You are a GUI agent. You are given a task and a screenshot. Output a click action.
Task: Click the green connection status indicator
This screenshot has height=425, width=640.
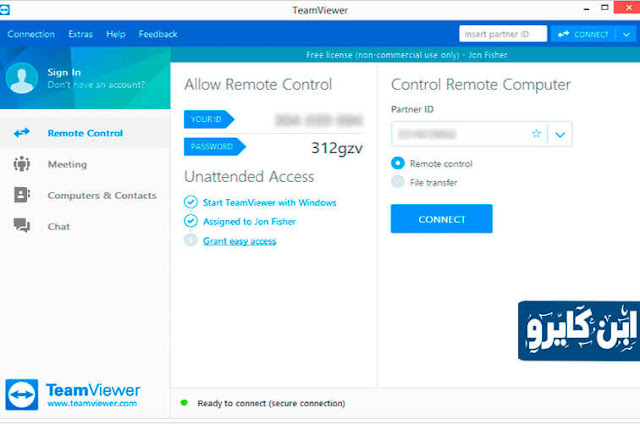pos(184,403)
